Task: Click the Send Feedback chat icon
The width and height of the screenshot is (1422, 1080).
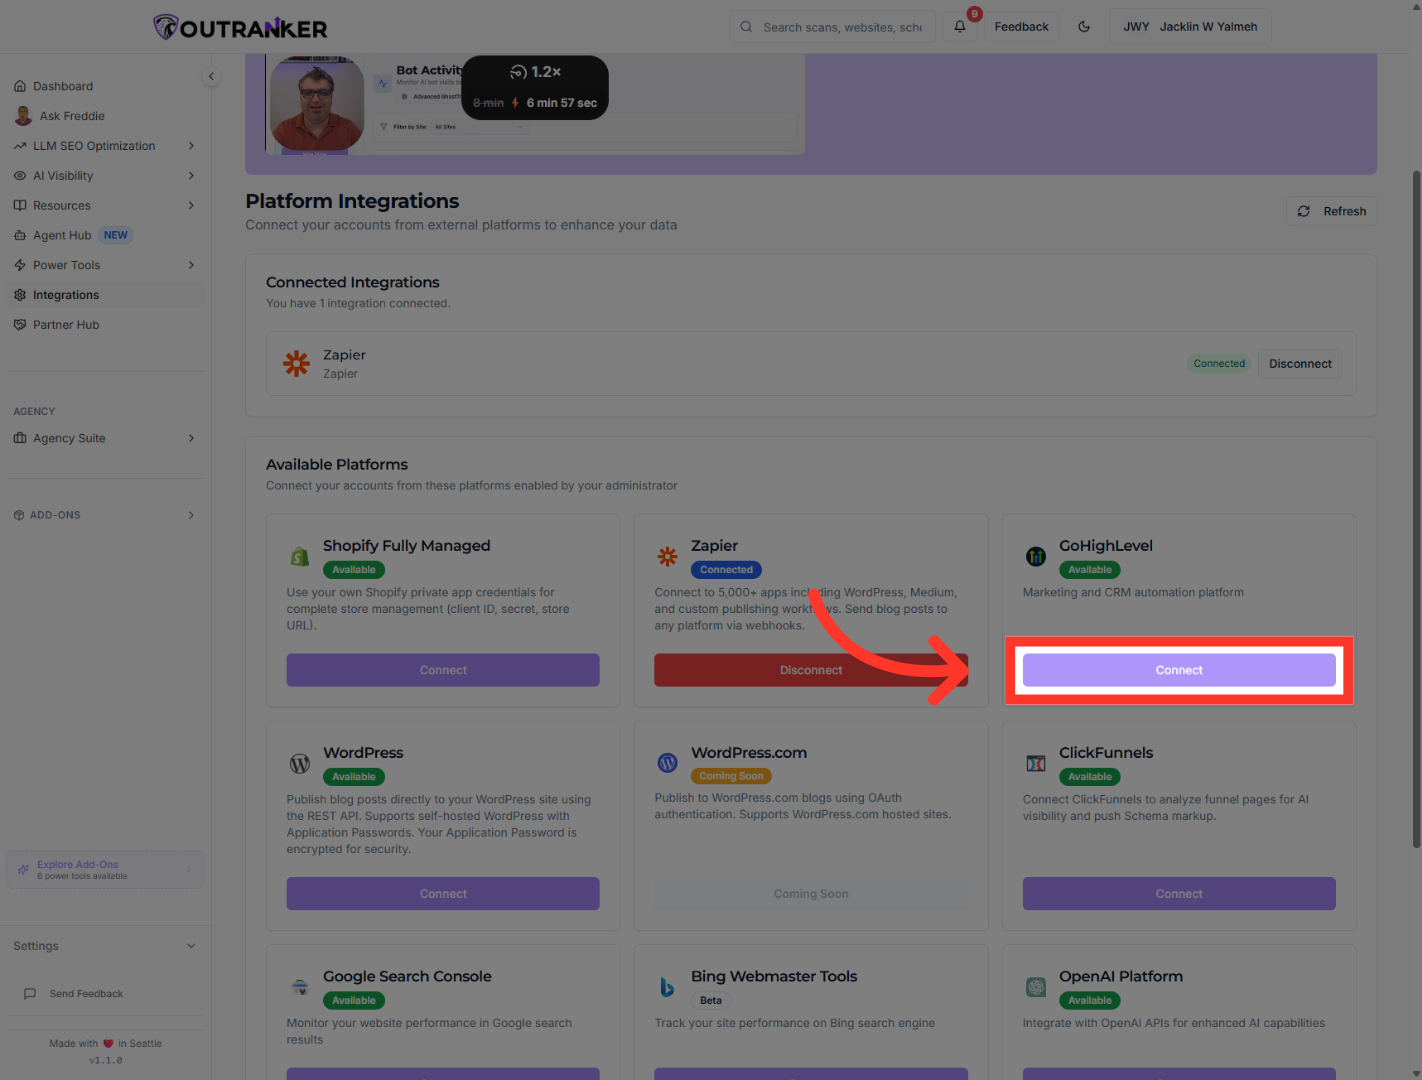Action: (30, 994)
